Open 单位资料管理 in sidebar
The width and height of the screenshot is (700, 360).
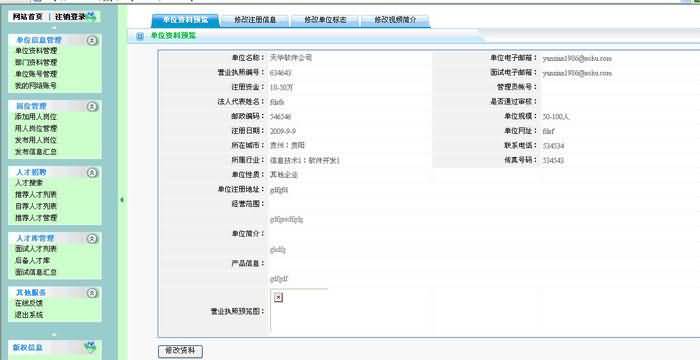[36, 51]
